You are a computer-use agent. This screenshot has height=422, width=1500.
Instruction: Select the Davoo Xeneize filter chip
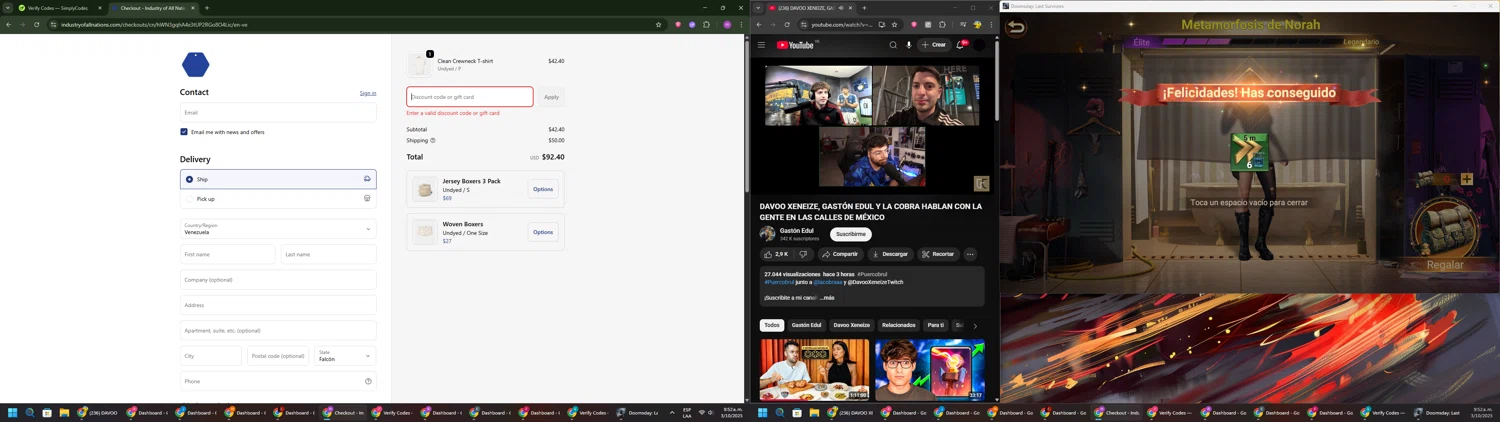[x=851, y=325]
